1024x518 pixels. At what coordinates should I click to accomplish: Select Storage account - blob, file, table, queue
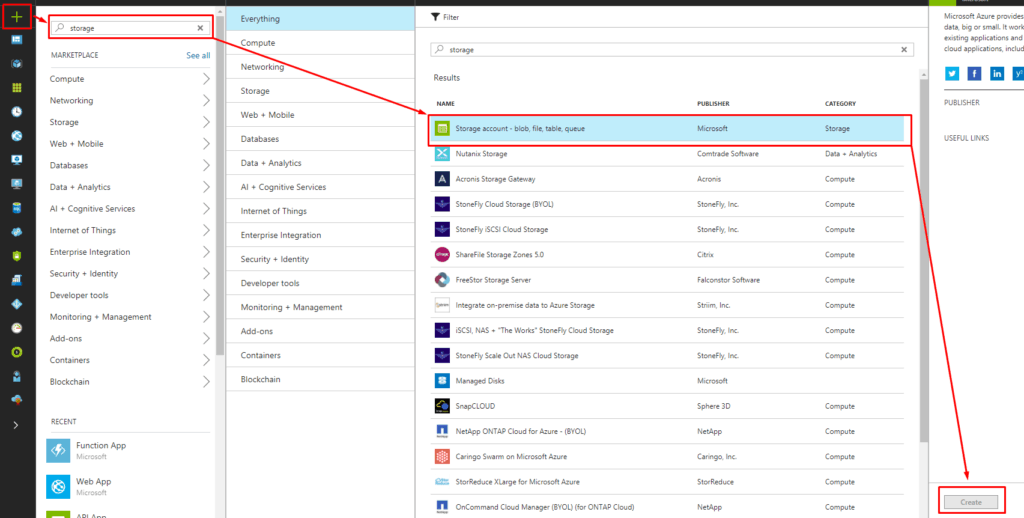(666, 129)
